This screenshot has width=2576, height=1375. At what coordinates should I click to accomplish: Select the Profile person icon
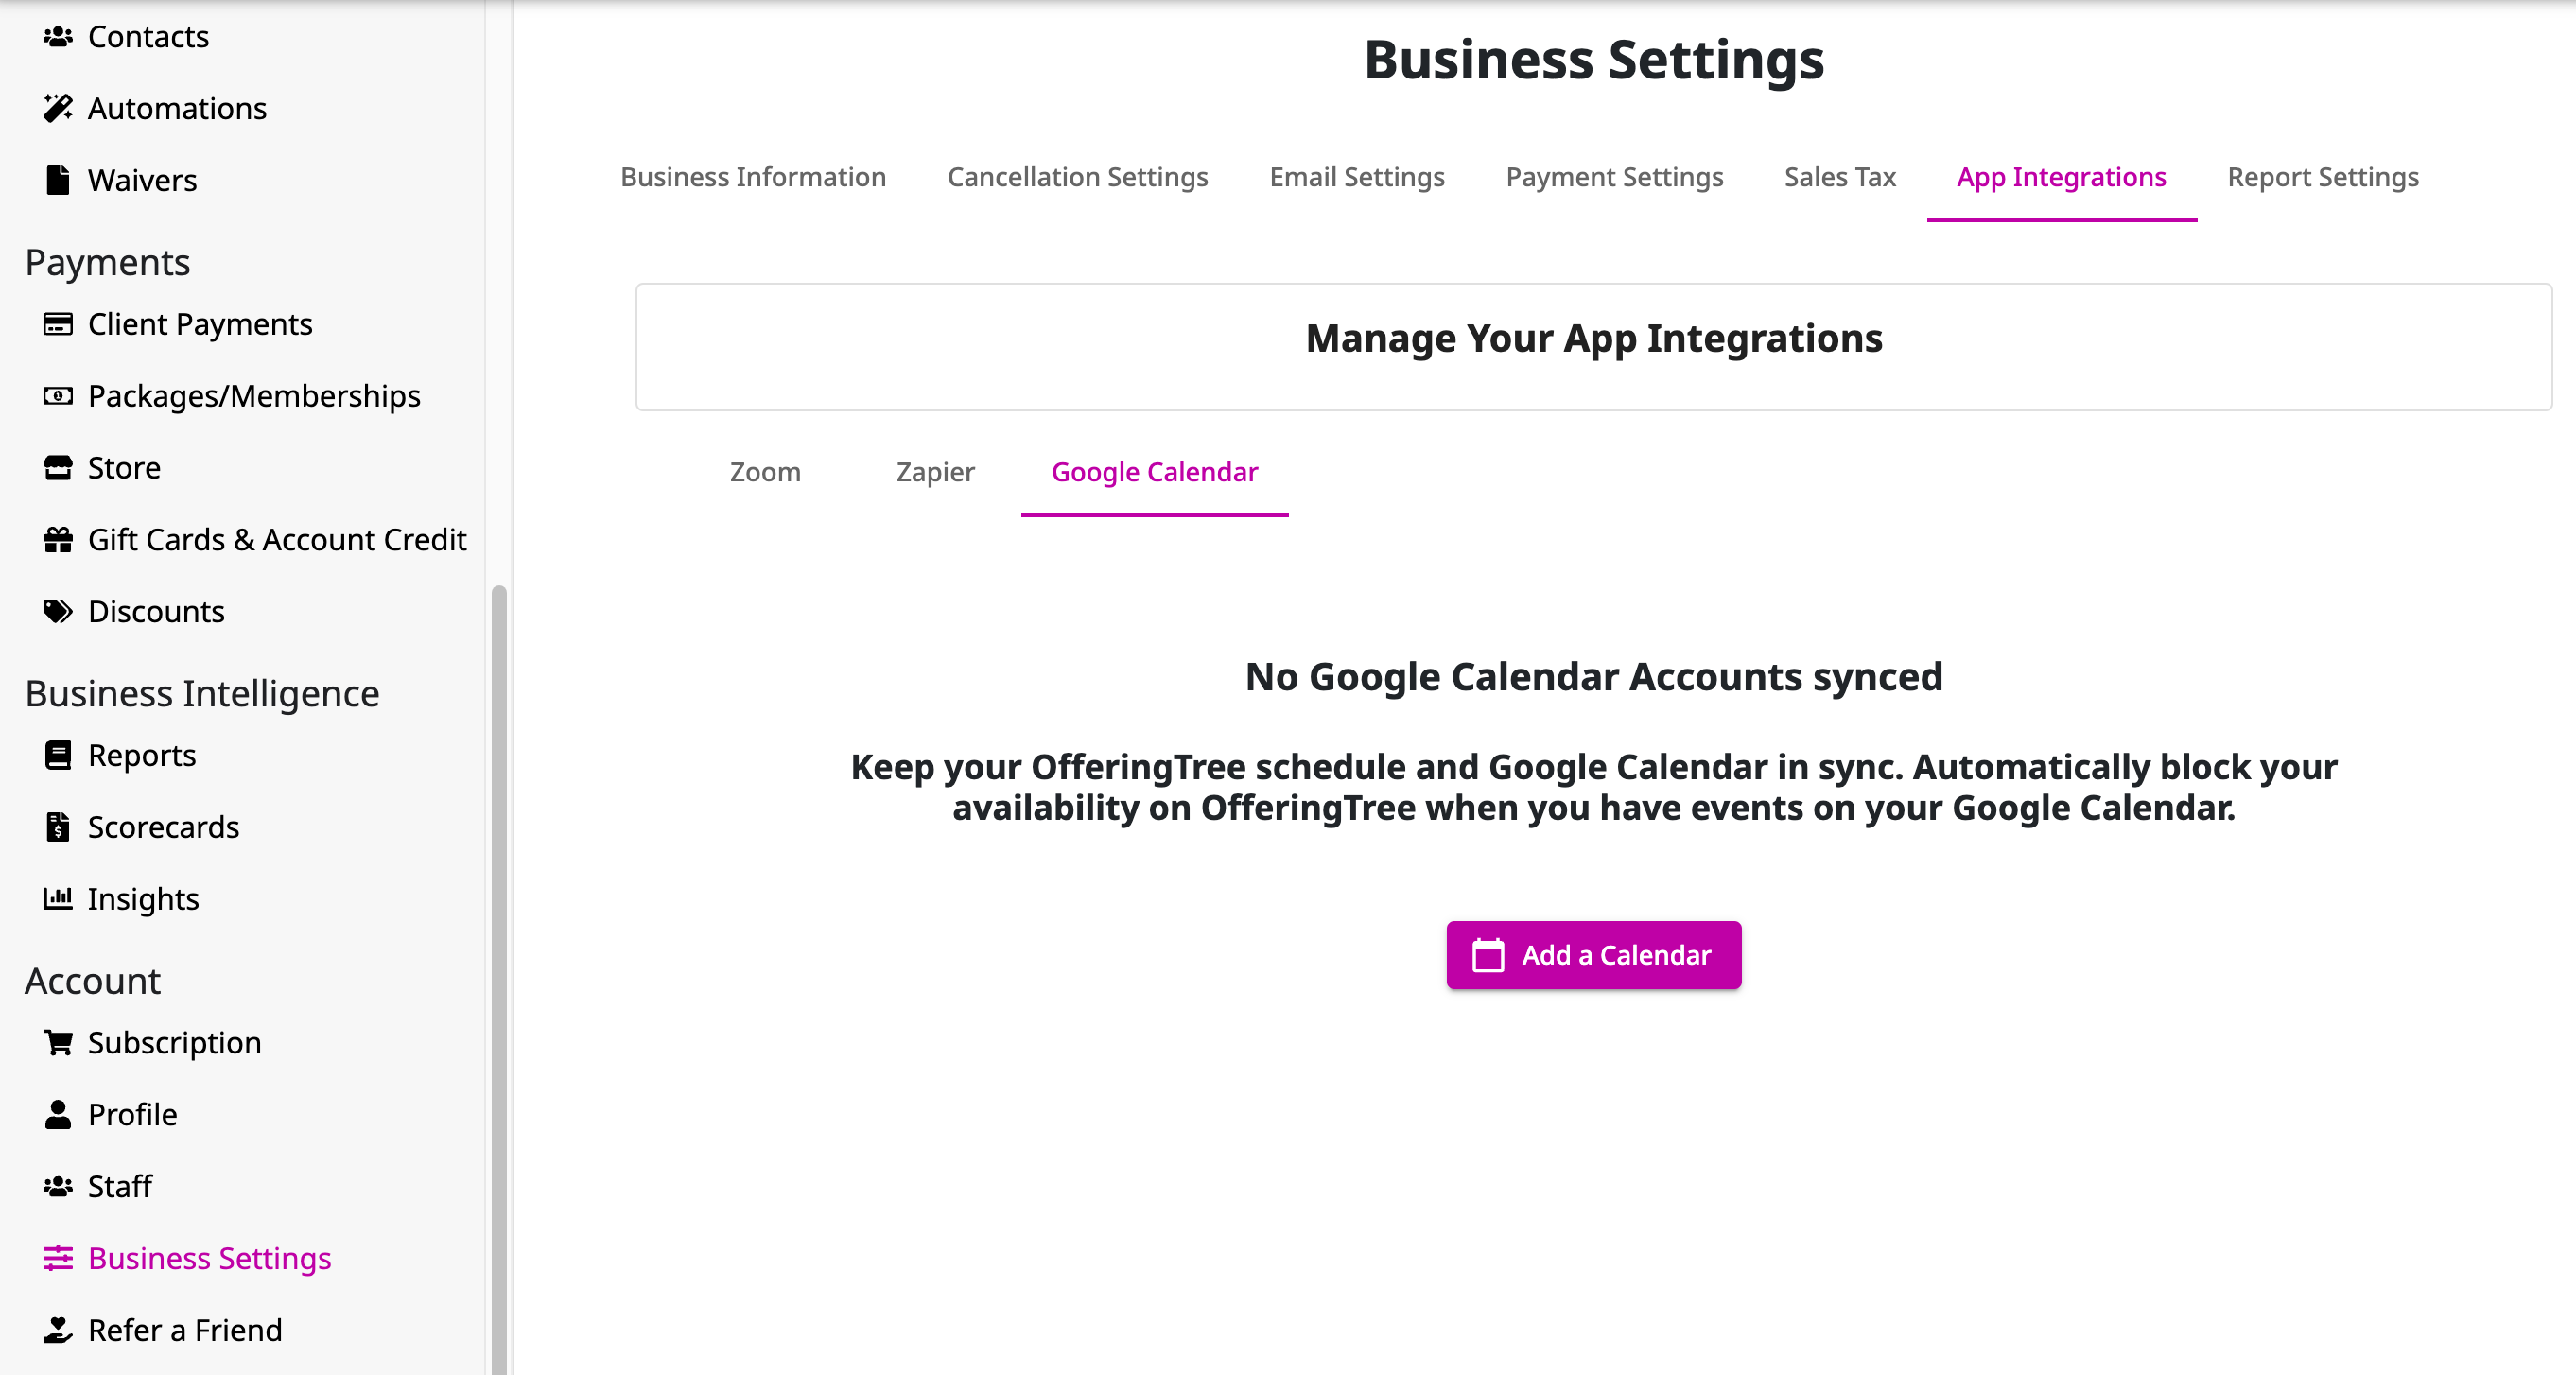pyautogui.click(x=59, y=1114)
